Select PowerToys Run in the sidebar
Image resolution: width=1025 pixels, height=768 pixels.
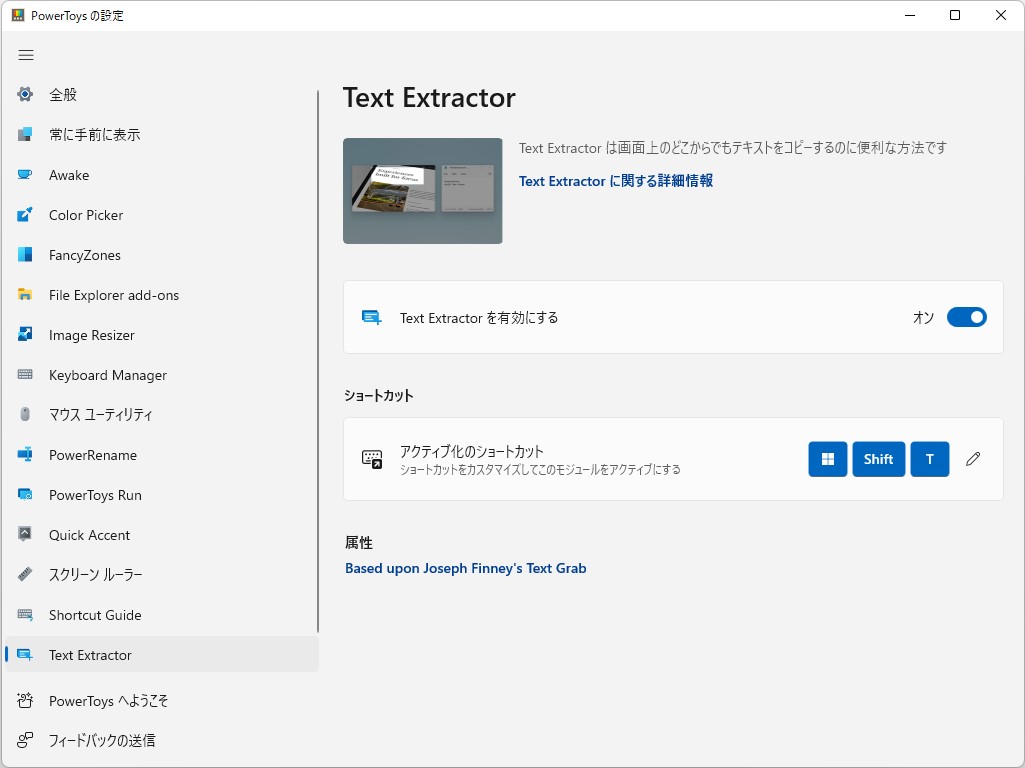click(95, 495)
